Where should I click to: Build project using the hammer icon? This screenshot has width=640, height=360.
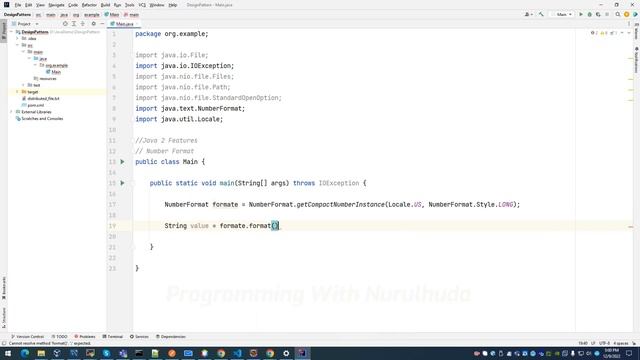(x=541, y=14)
